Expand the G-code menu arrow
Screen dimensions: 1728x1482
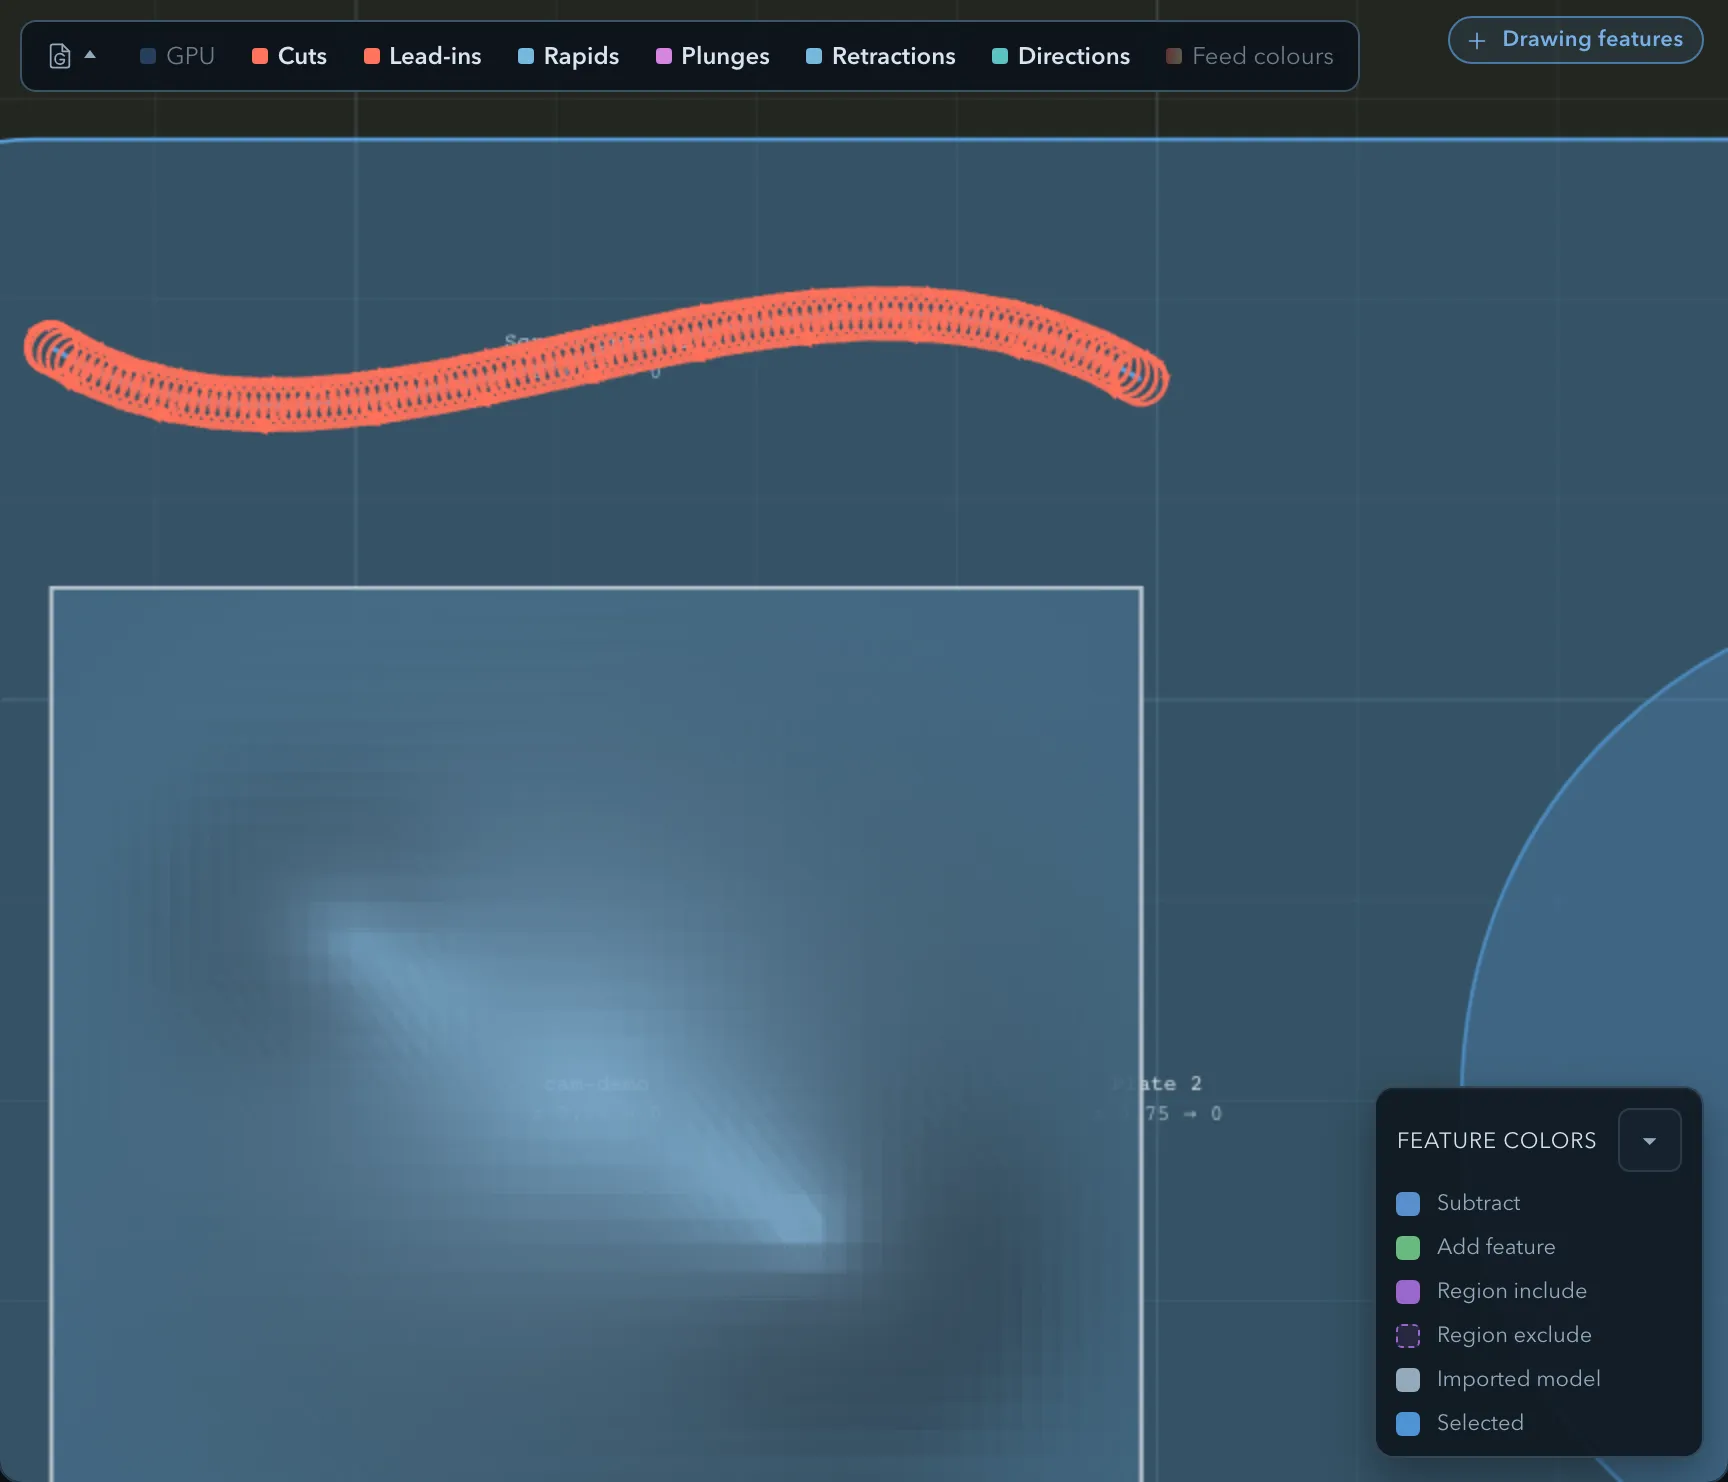pos(90,55)
